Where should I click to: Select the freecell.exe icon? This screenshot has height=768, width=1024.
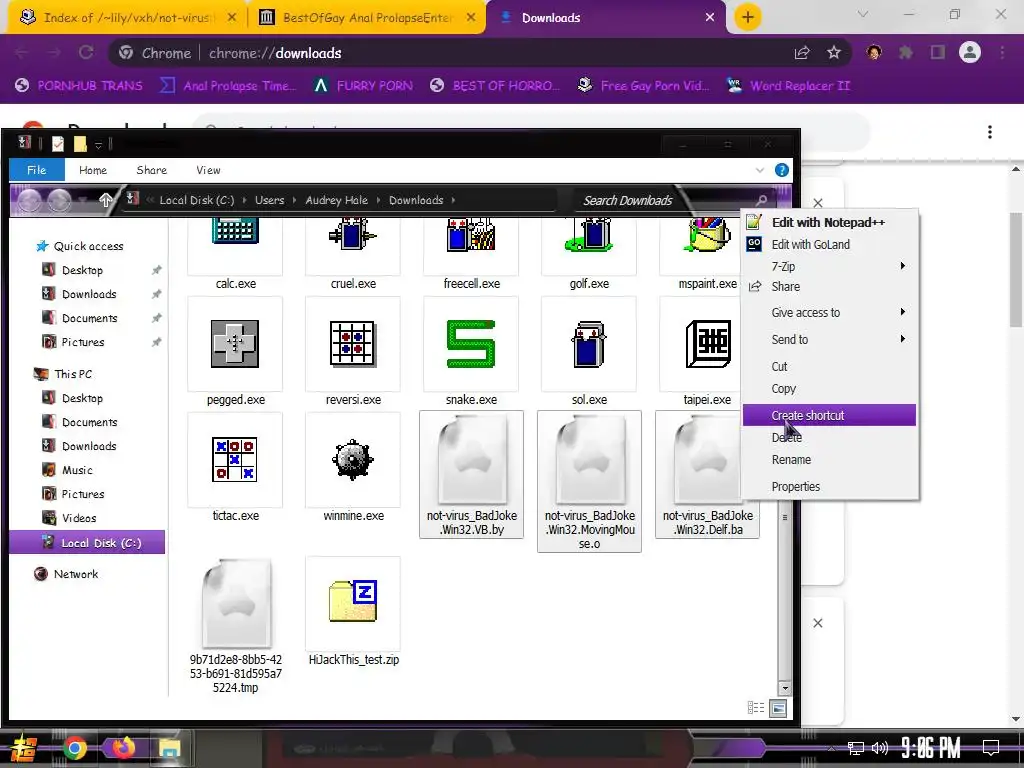pyautogui.click(x=471, y=235)
